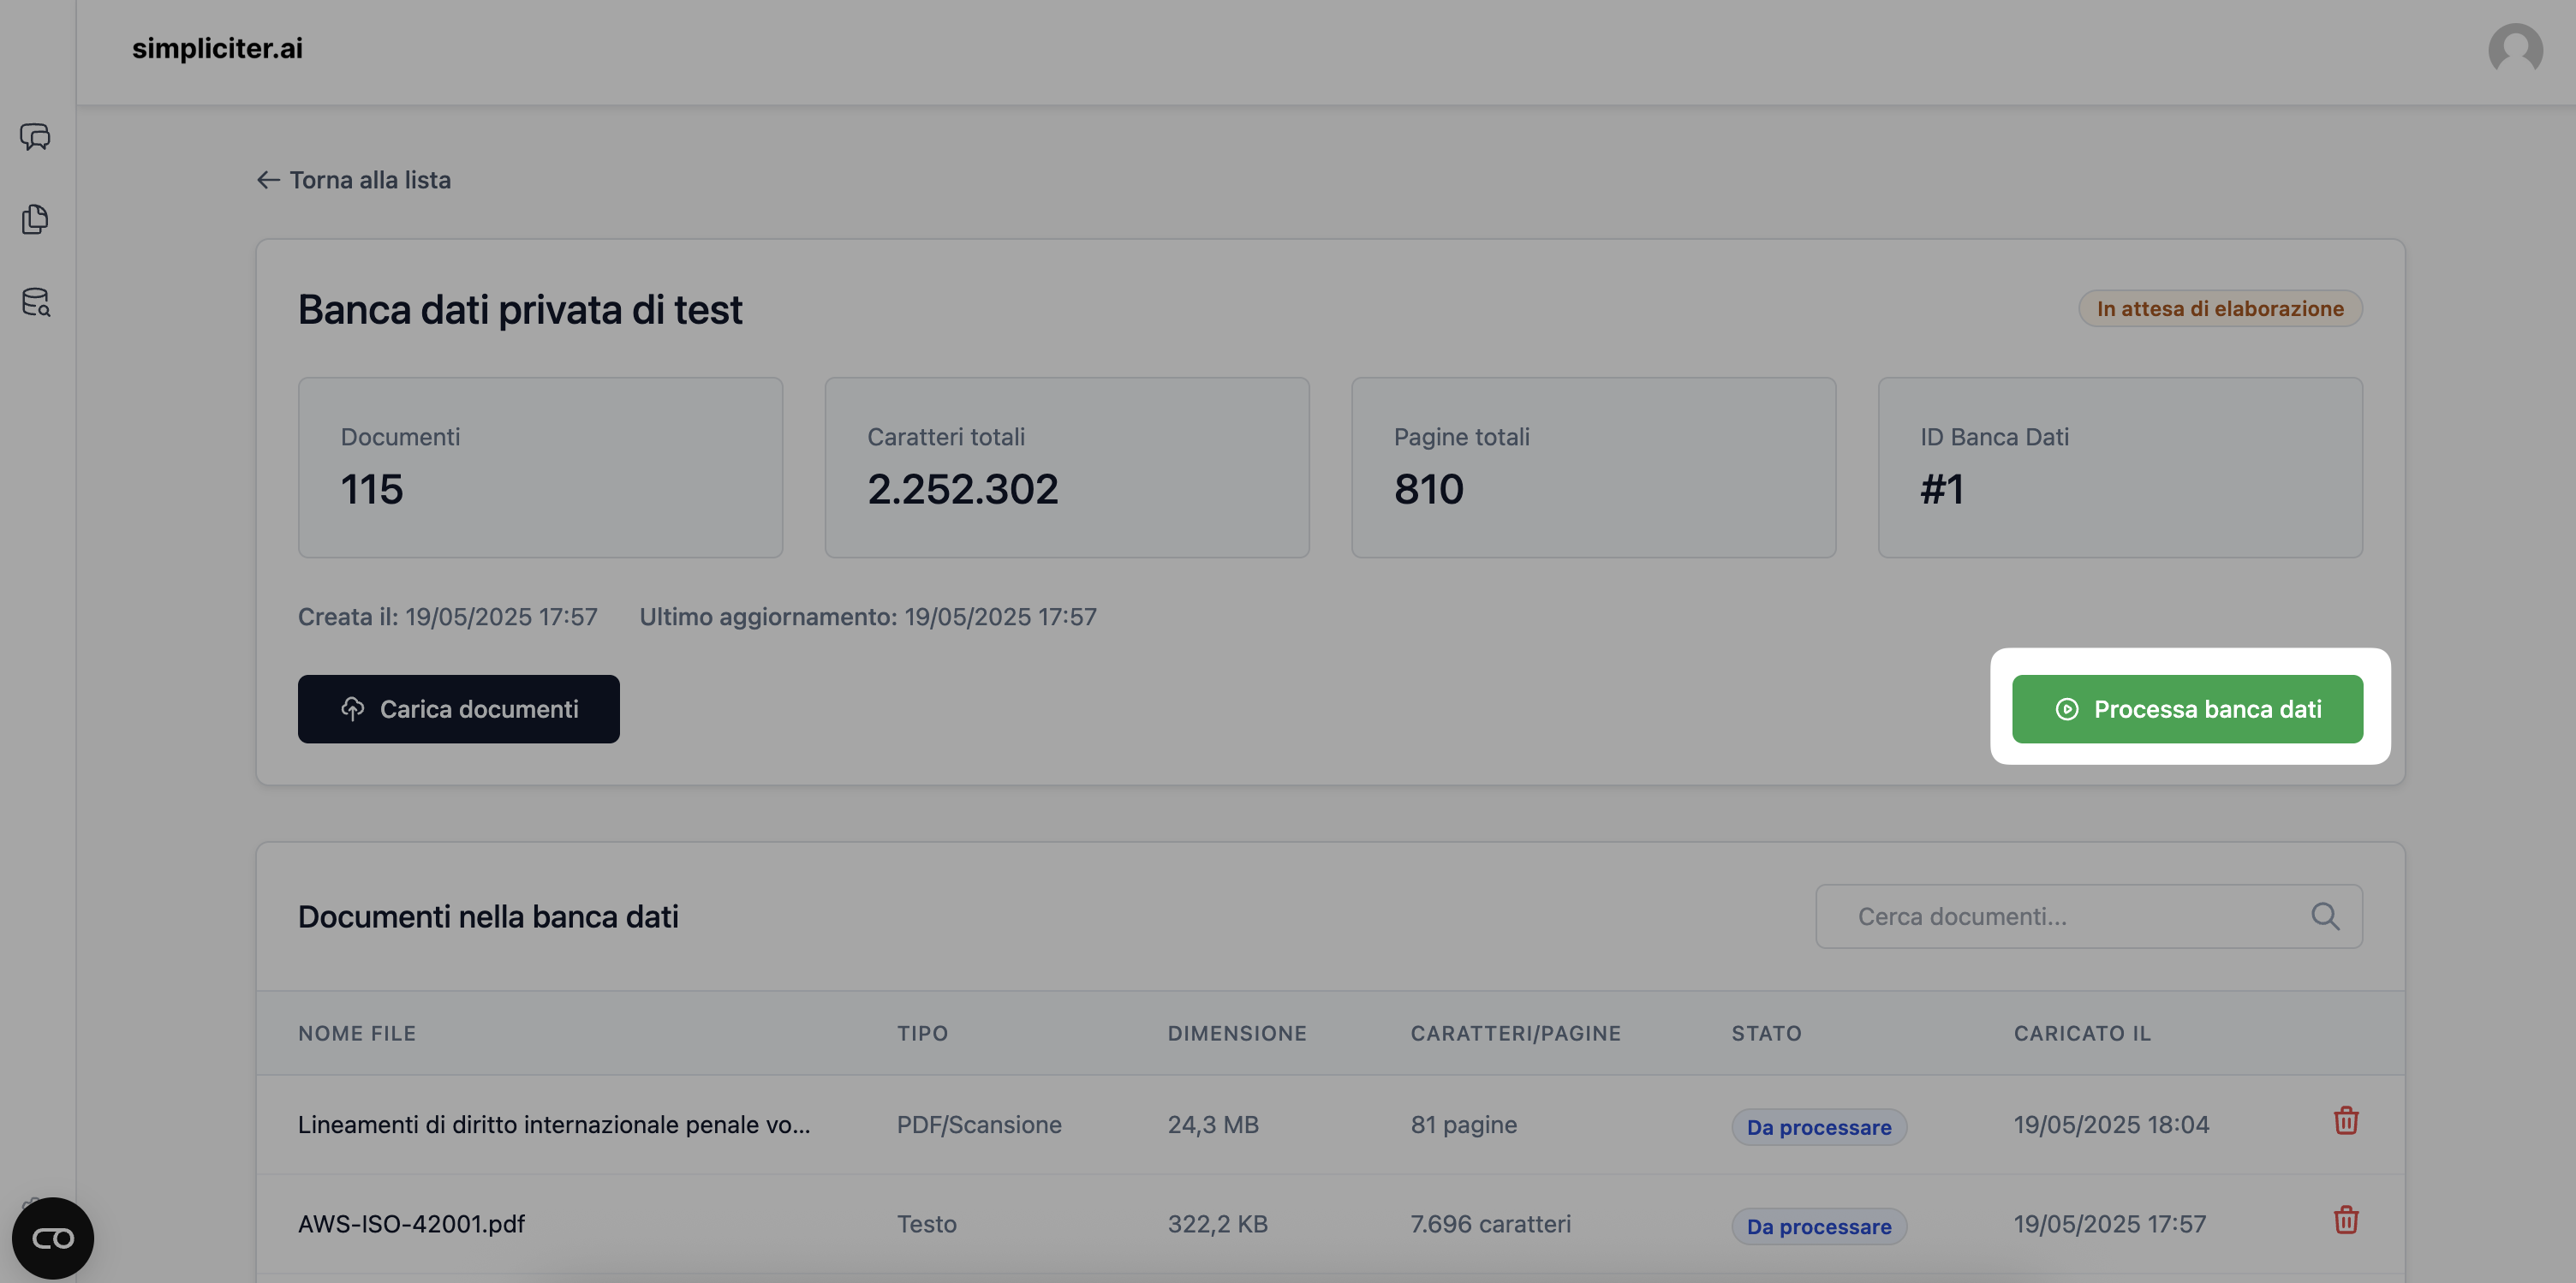Click the NOME FILE column header

click(356, 1033)
